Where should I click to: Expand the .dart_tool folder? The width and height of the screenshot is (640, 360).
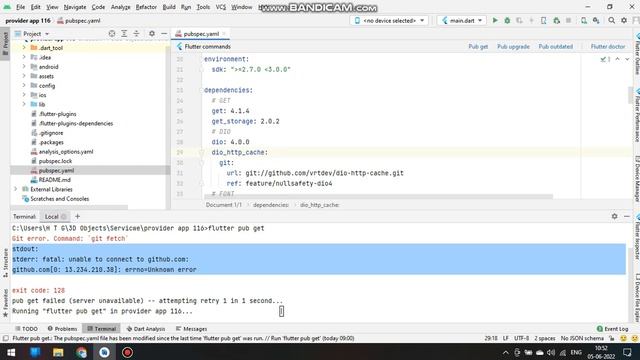tap(24, 48)
